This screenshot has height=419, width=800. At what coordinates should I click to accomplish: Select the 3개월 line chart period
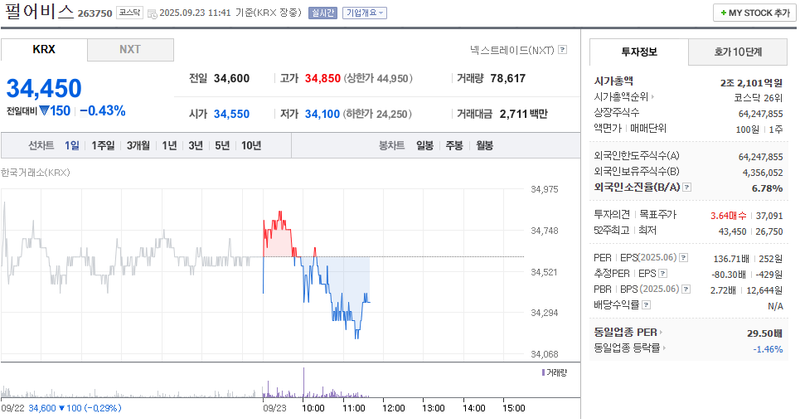[x=138, y=145]
